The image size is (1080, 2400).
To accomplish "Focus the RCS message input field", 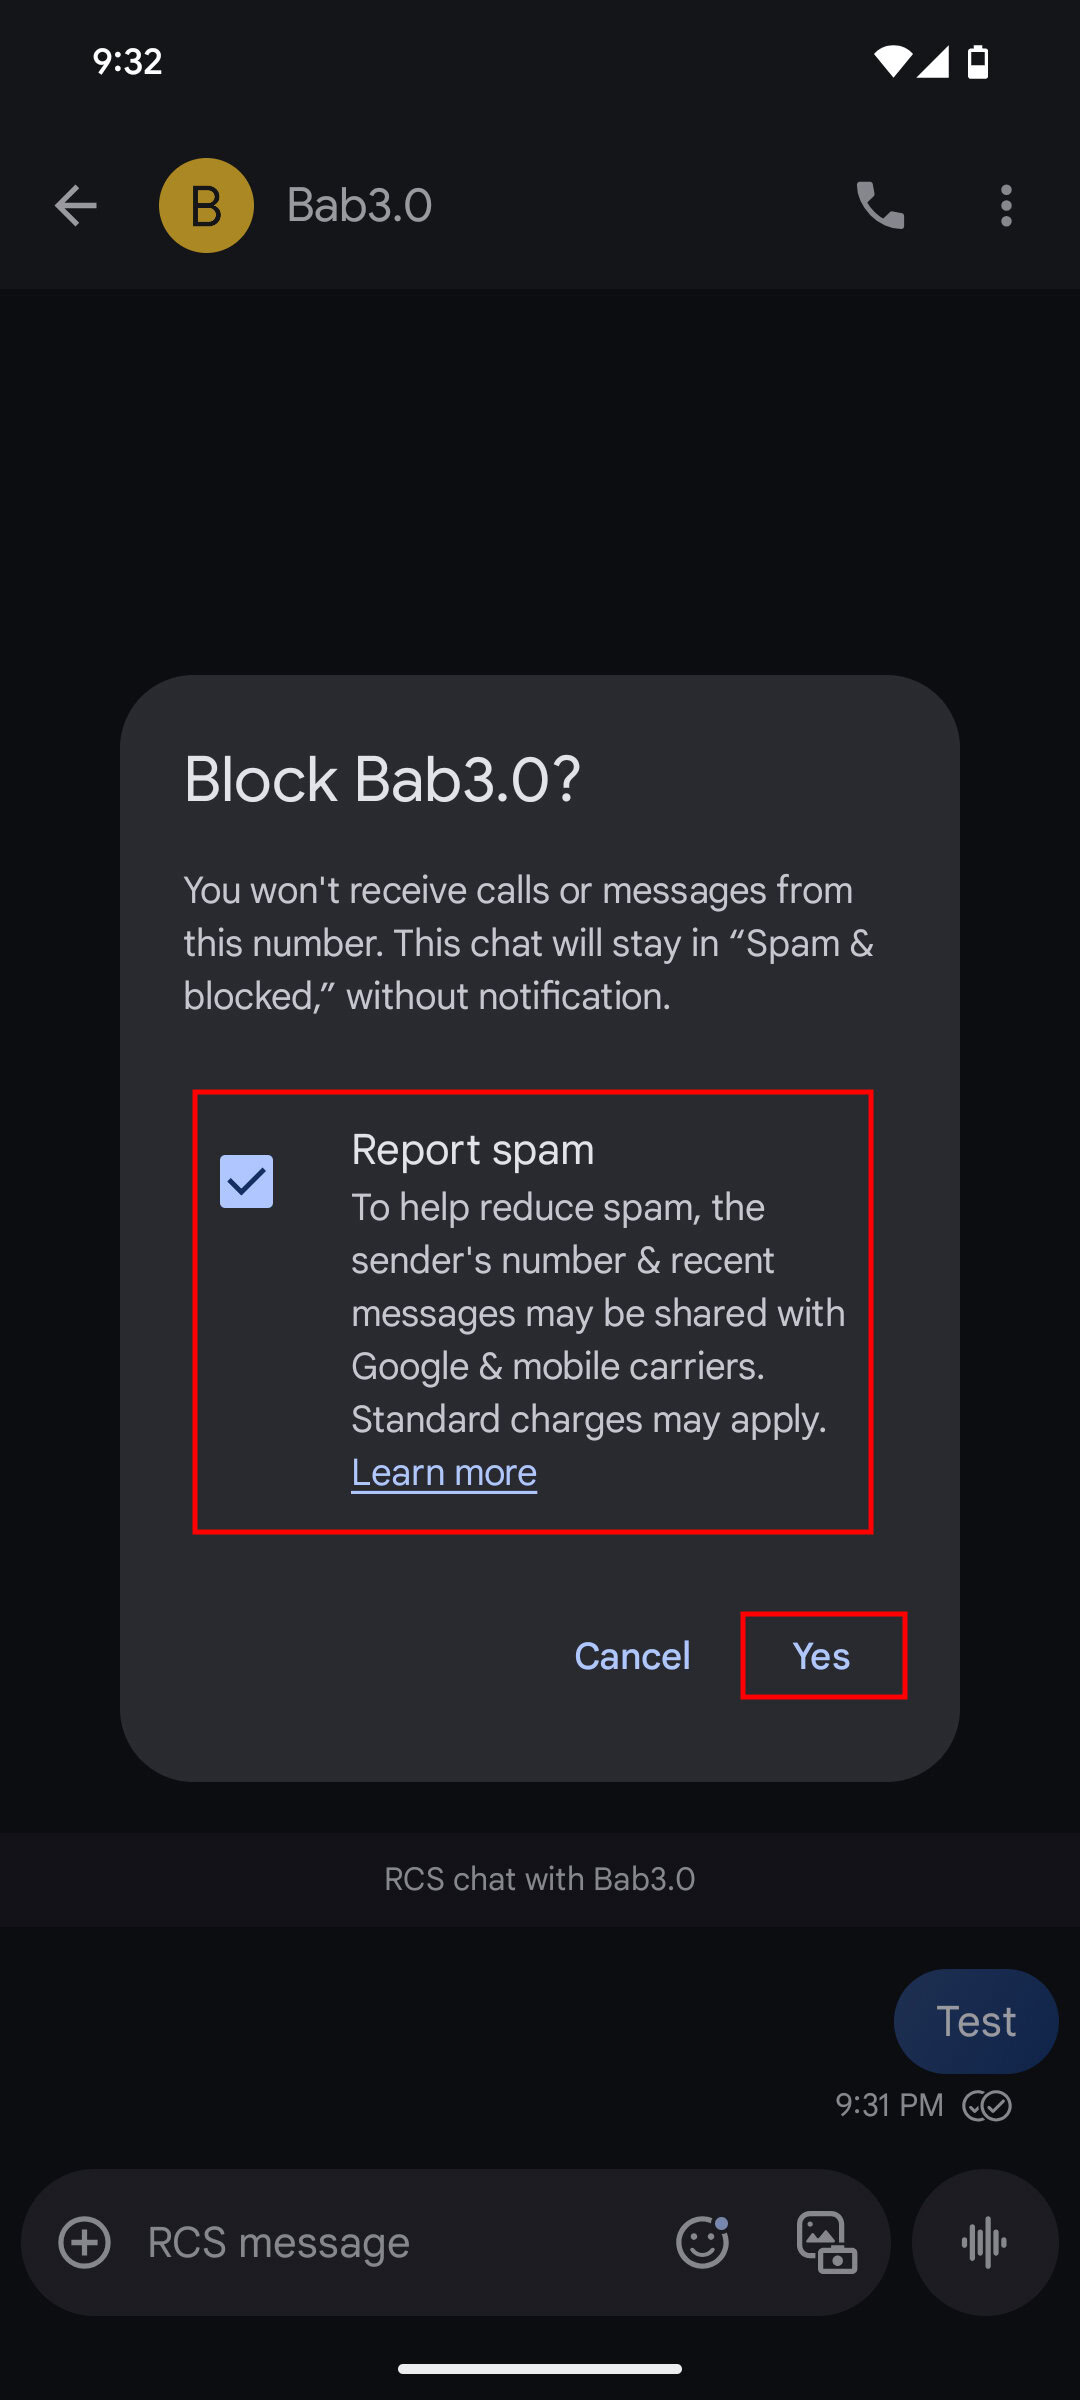I will coord(390,2242).
